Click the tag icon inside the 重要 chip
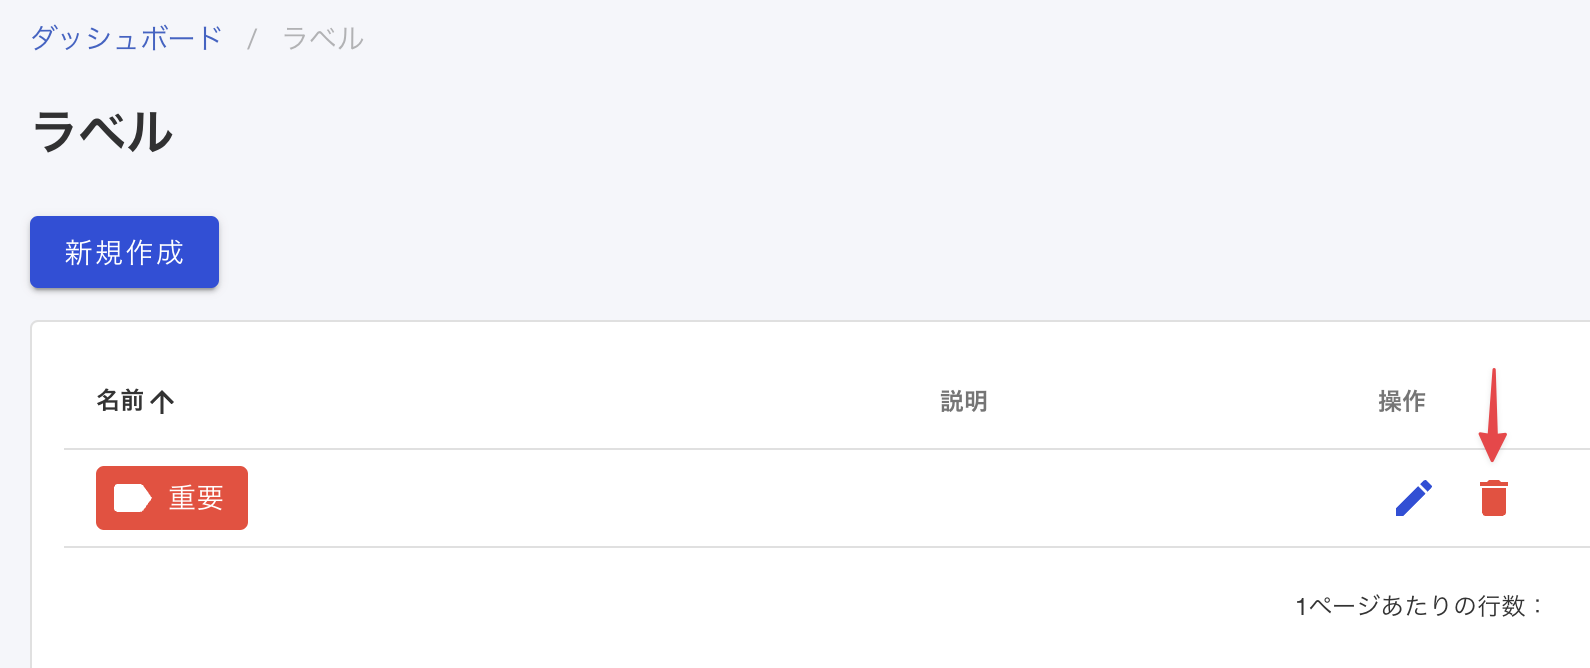 pos(132,498)
